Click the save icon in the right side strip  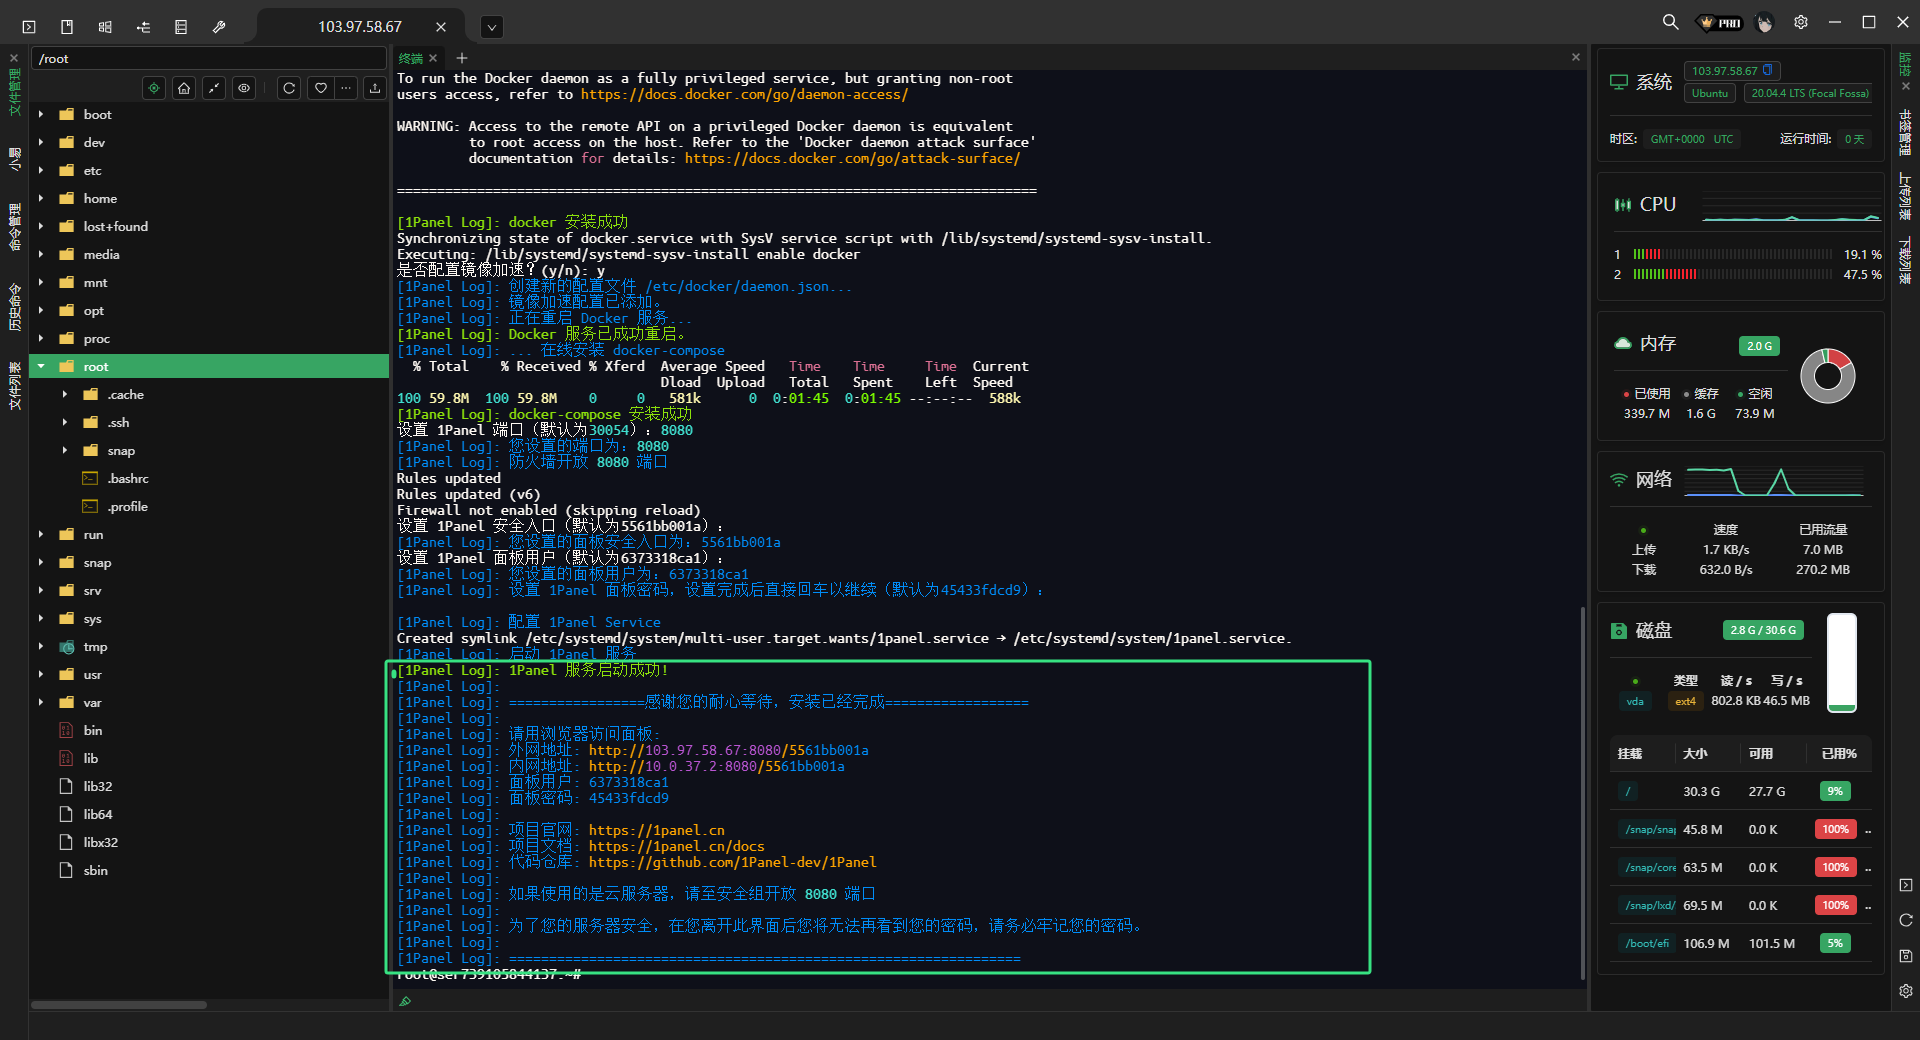click(x=1906, y=956)
